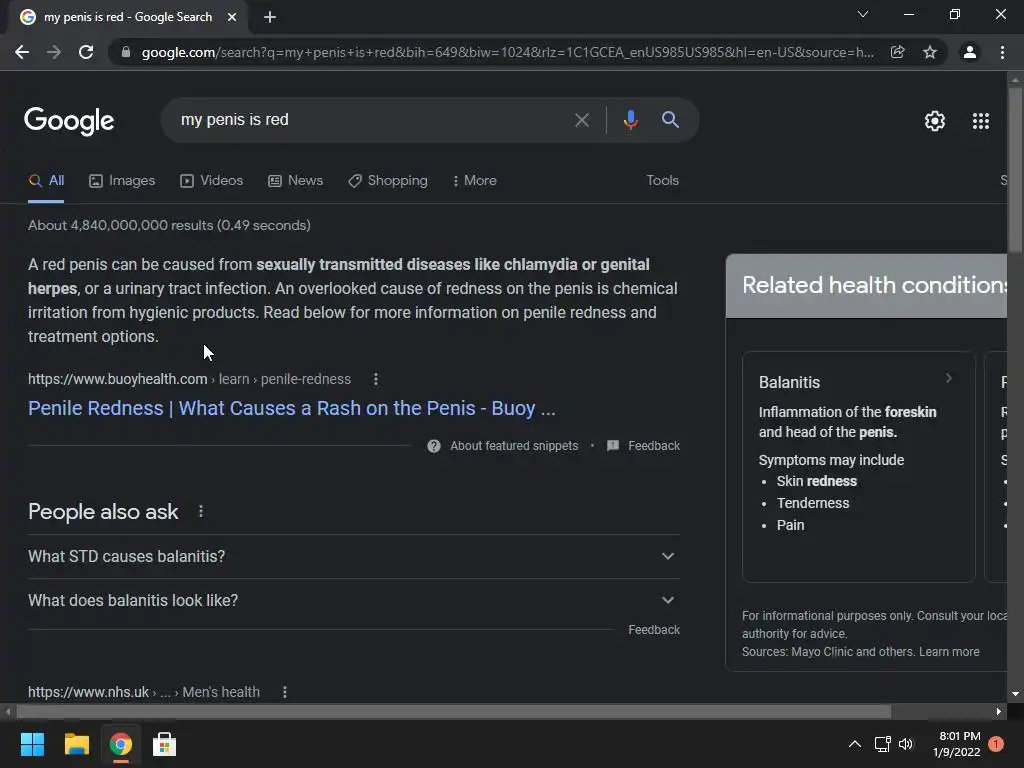1024x768 pixels.
Task: Close the Google Search tab
Action: click(x=232, y=18)
